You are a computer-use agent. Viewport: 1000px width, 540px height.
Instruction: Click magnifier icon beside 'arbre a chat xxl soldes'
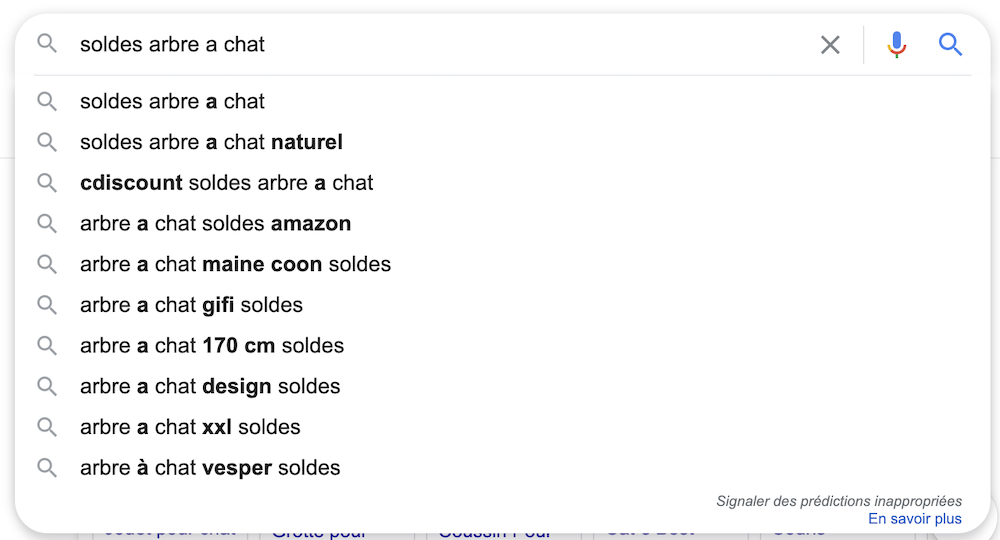(47, 427)
